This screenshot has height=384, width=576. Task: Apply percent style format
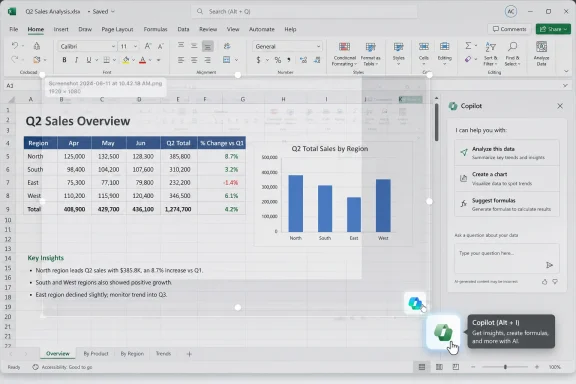278,60
